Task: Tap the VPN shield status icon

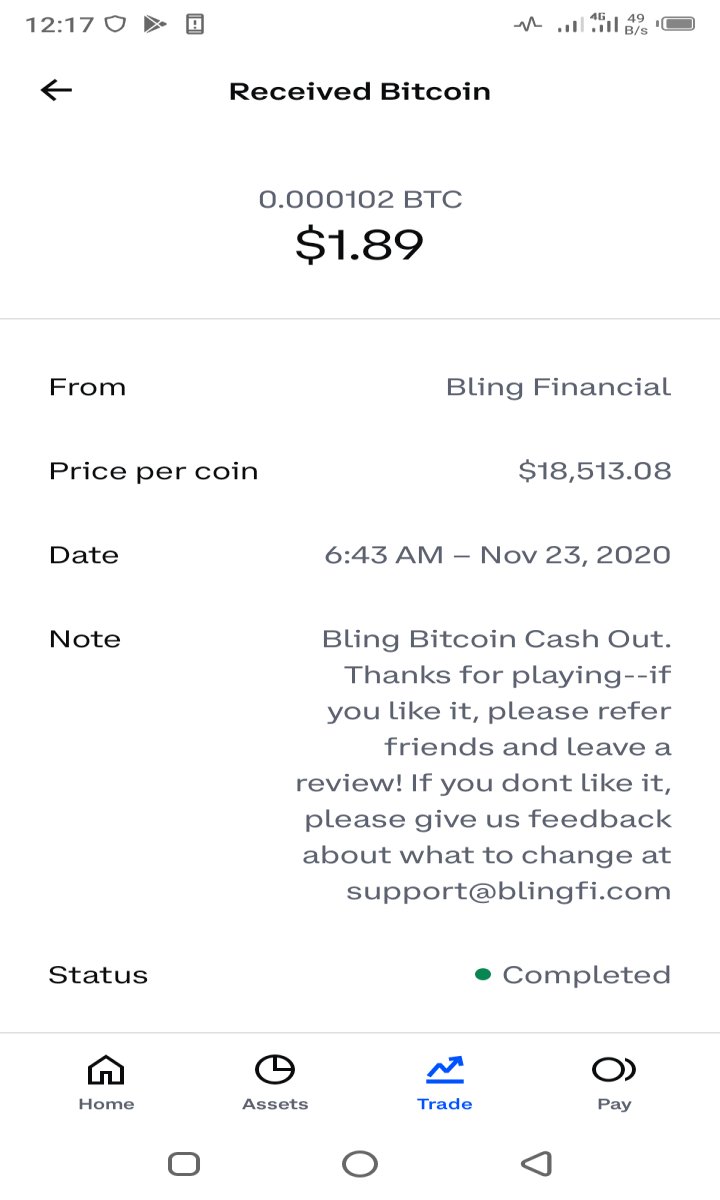Action: click(x=116, y=24)
